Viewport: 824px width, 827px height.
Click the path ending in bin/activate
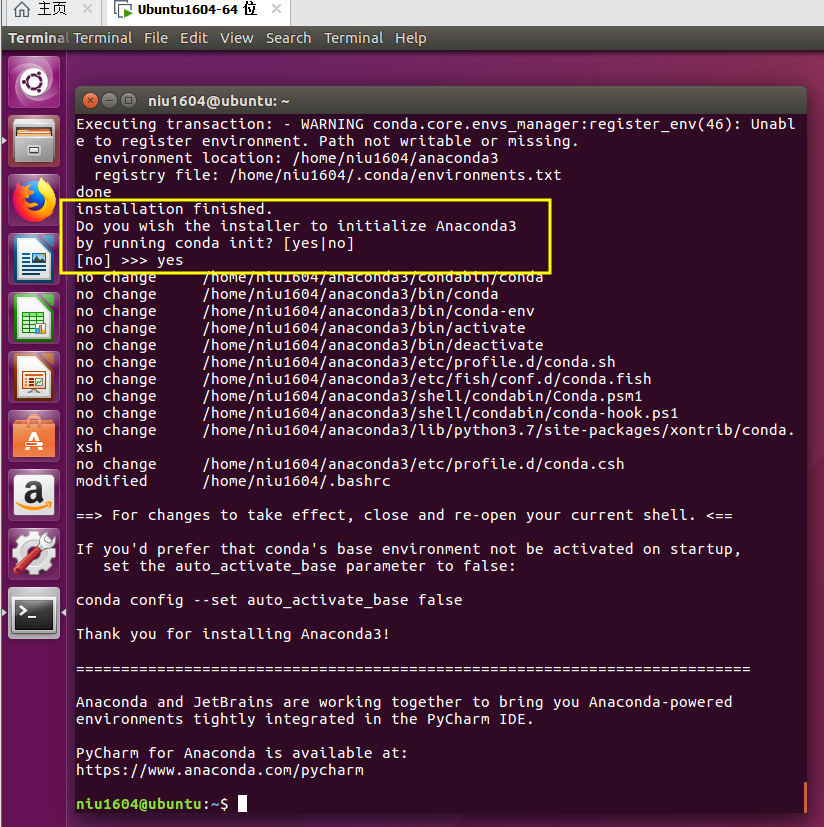(x=364, y=328)
